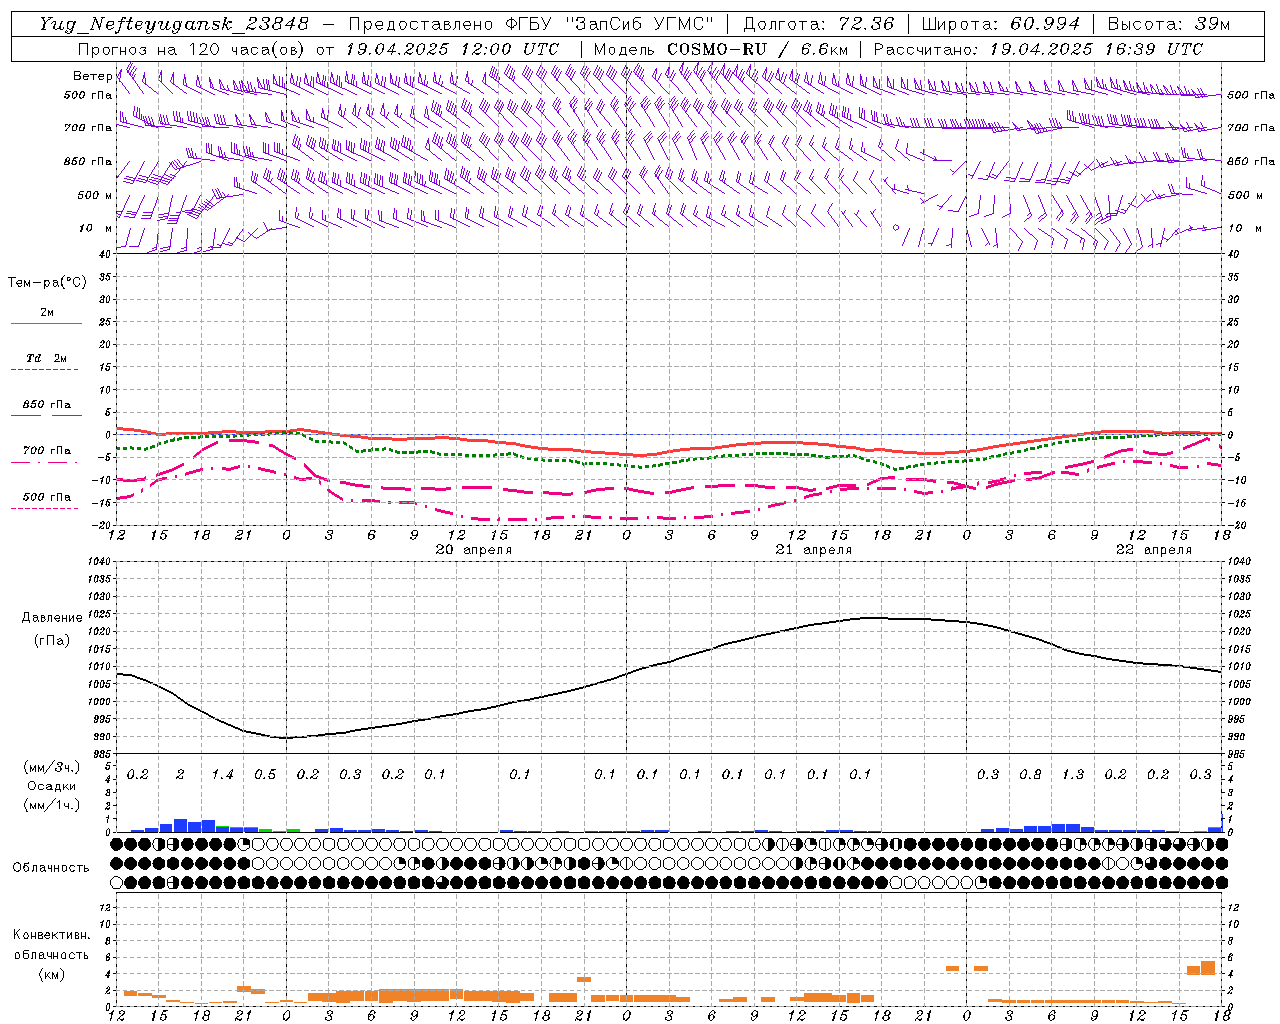This screenshot has width=1280, height=1024.
Task: Click the (км) height unit label
Action: pyautogui.click(x=51, y=974)
